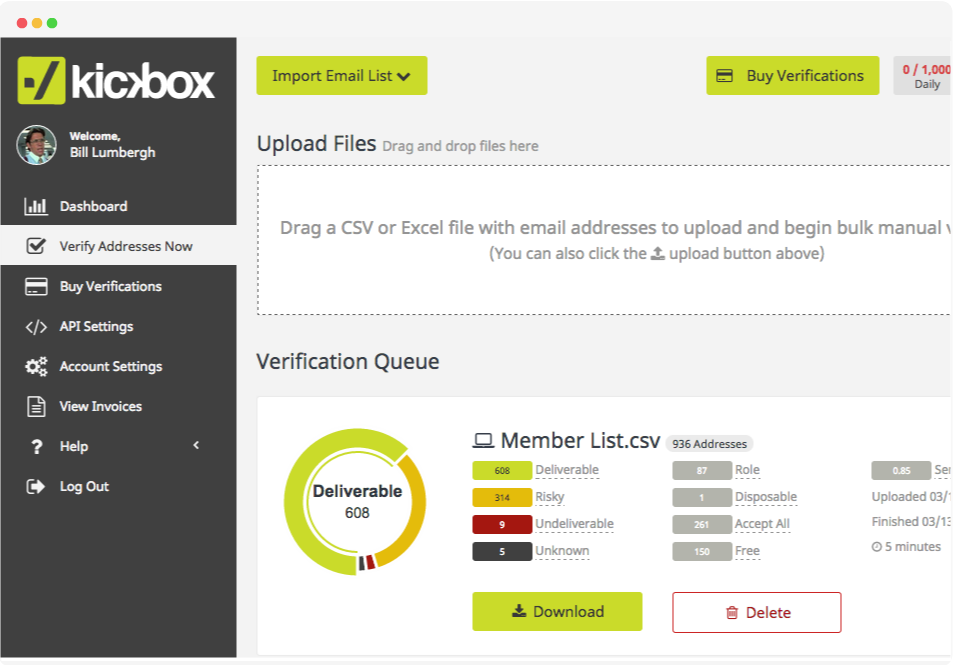
Task: Click the Help question mark icon
Action: 37,447
